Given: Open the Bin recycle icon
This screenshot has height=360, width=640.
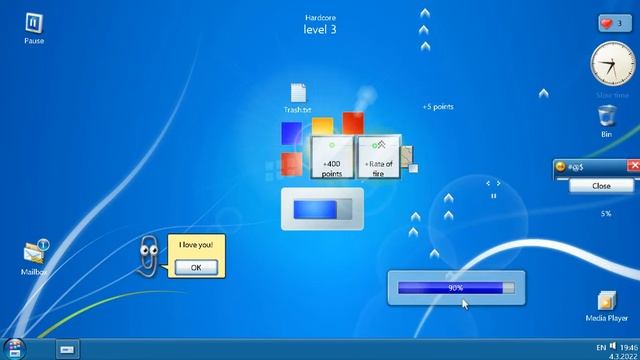Looking at the screenshot, I should (x=607, y=116).
